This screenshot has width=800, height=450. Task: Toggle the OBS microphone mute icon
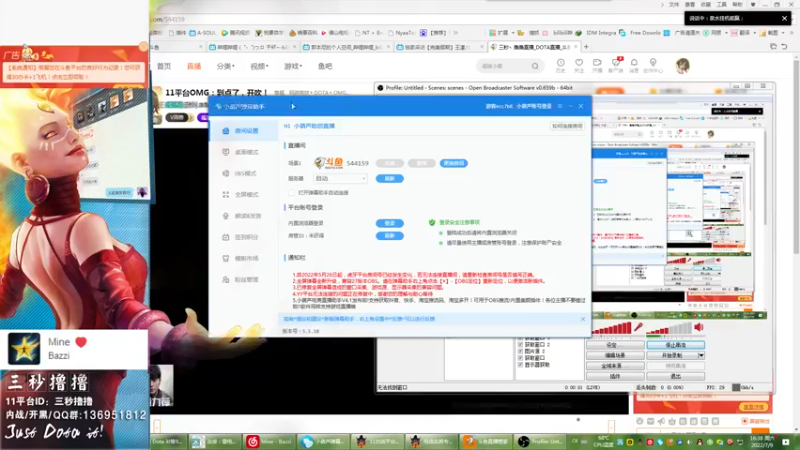[x=638, y=327]
